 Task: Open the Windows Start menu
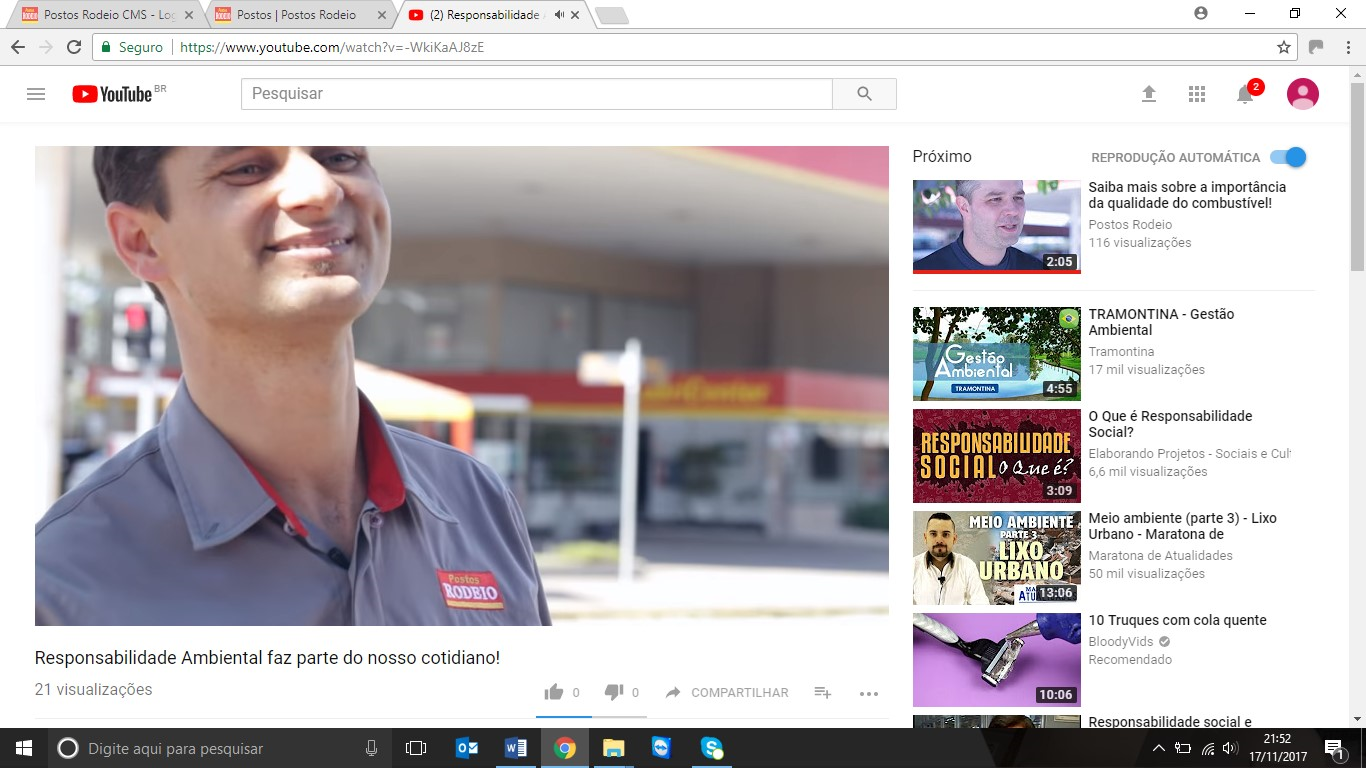pyautogui.click(x=24, y=748)
